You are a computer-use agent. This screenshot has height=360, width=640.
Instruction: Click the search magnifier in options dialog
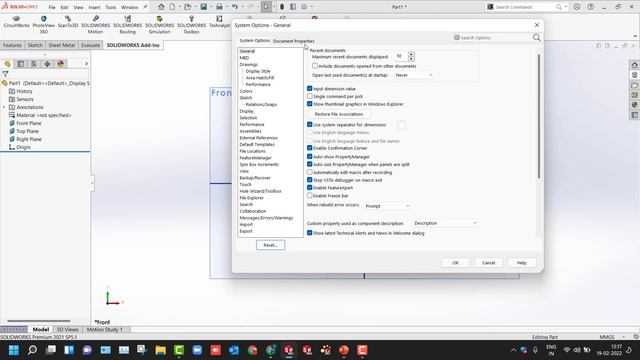pyautogui.click(x=536, y=38)
